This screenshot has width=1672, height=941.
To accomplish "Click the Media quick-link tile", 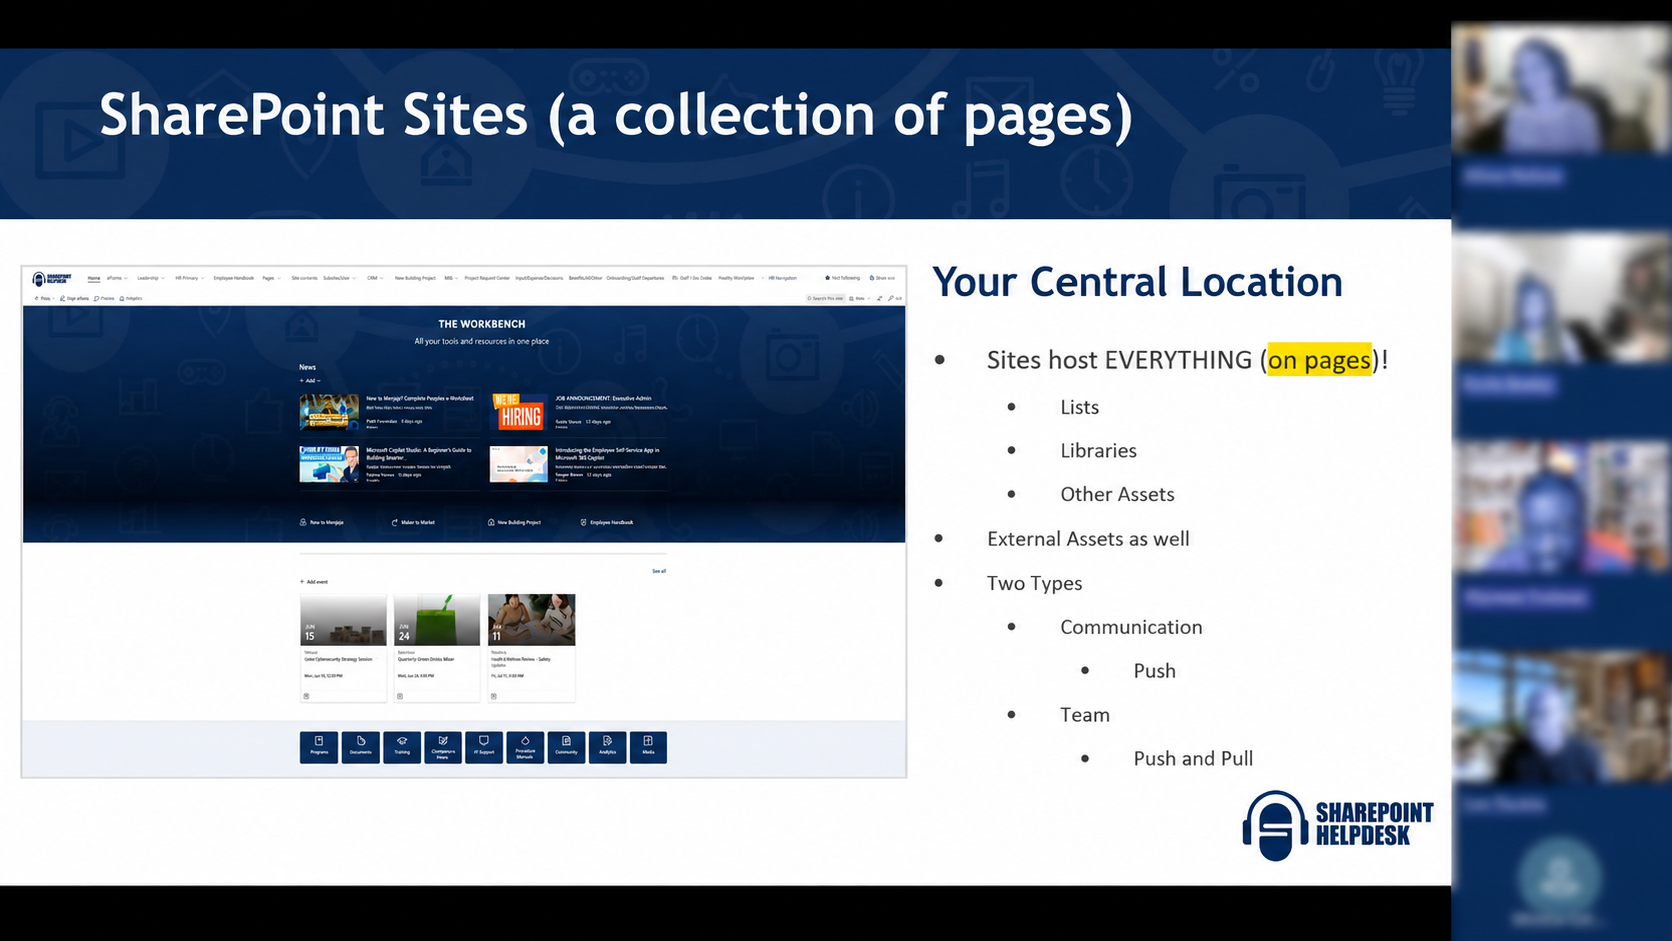I will click(648, 747).
